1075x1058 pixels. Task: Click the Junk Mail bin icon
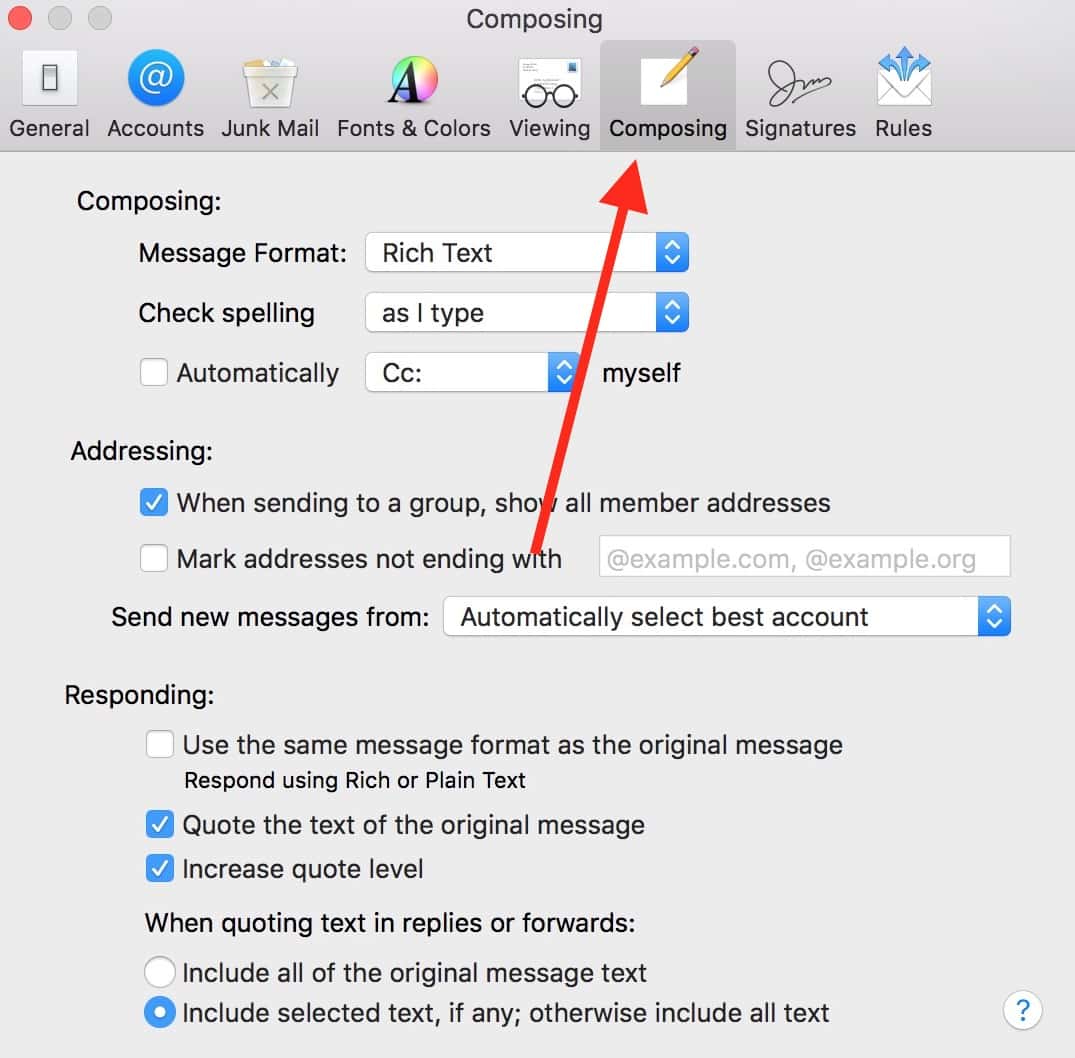coord(270,82)
